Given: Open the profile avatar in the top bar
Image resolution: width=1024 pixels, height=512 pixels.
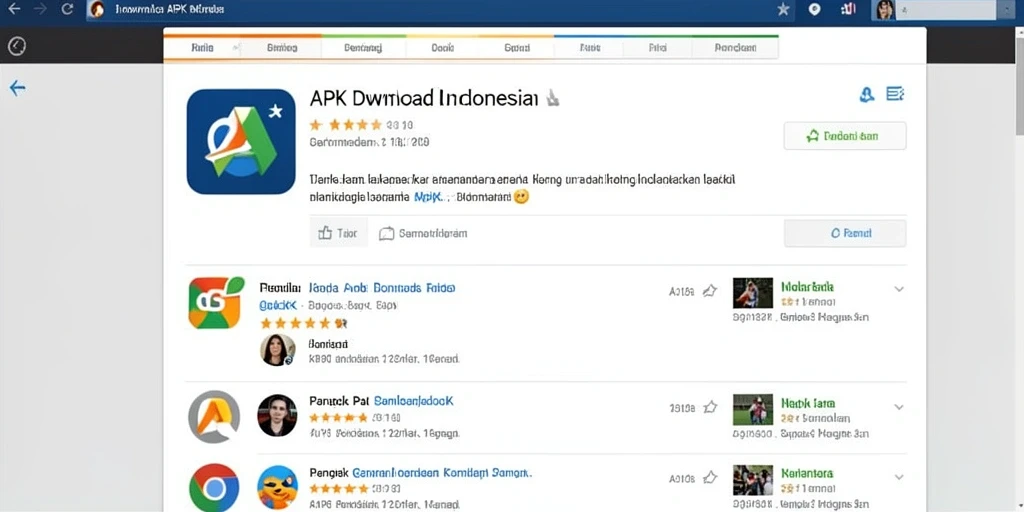Looking at the screenshot, I should 884,9.
